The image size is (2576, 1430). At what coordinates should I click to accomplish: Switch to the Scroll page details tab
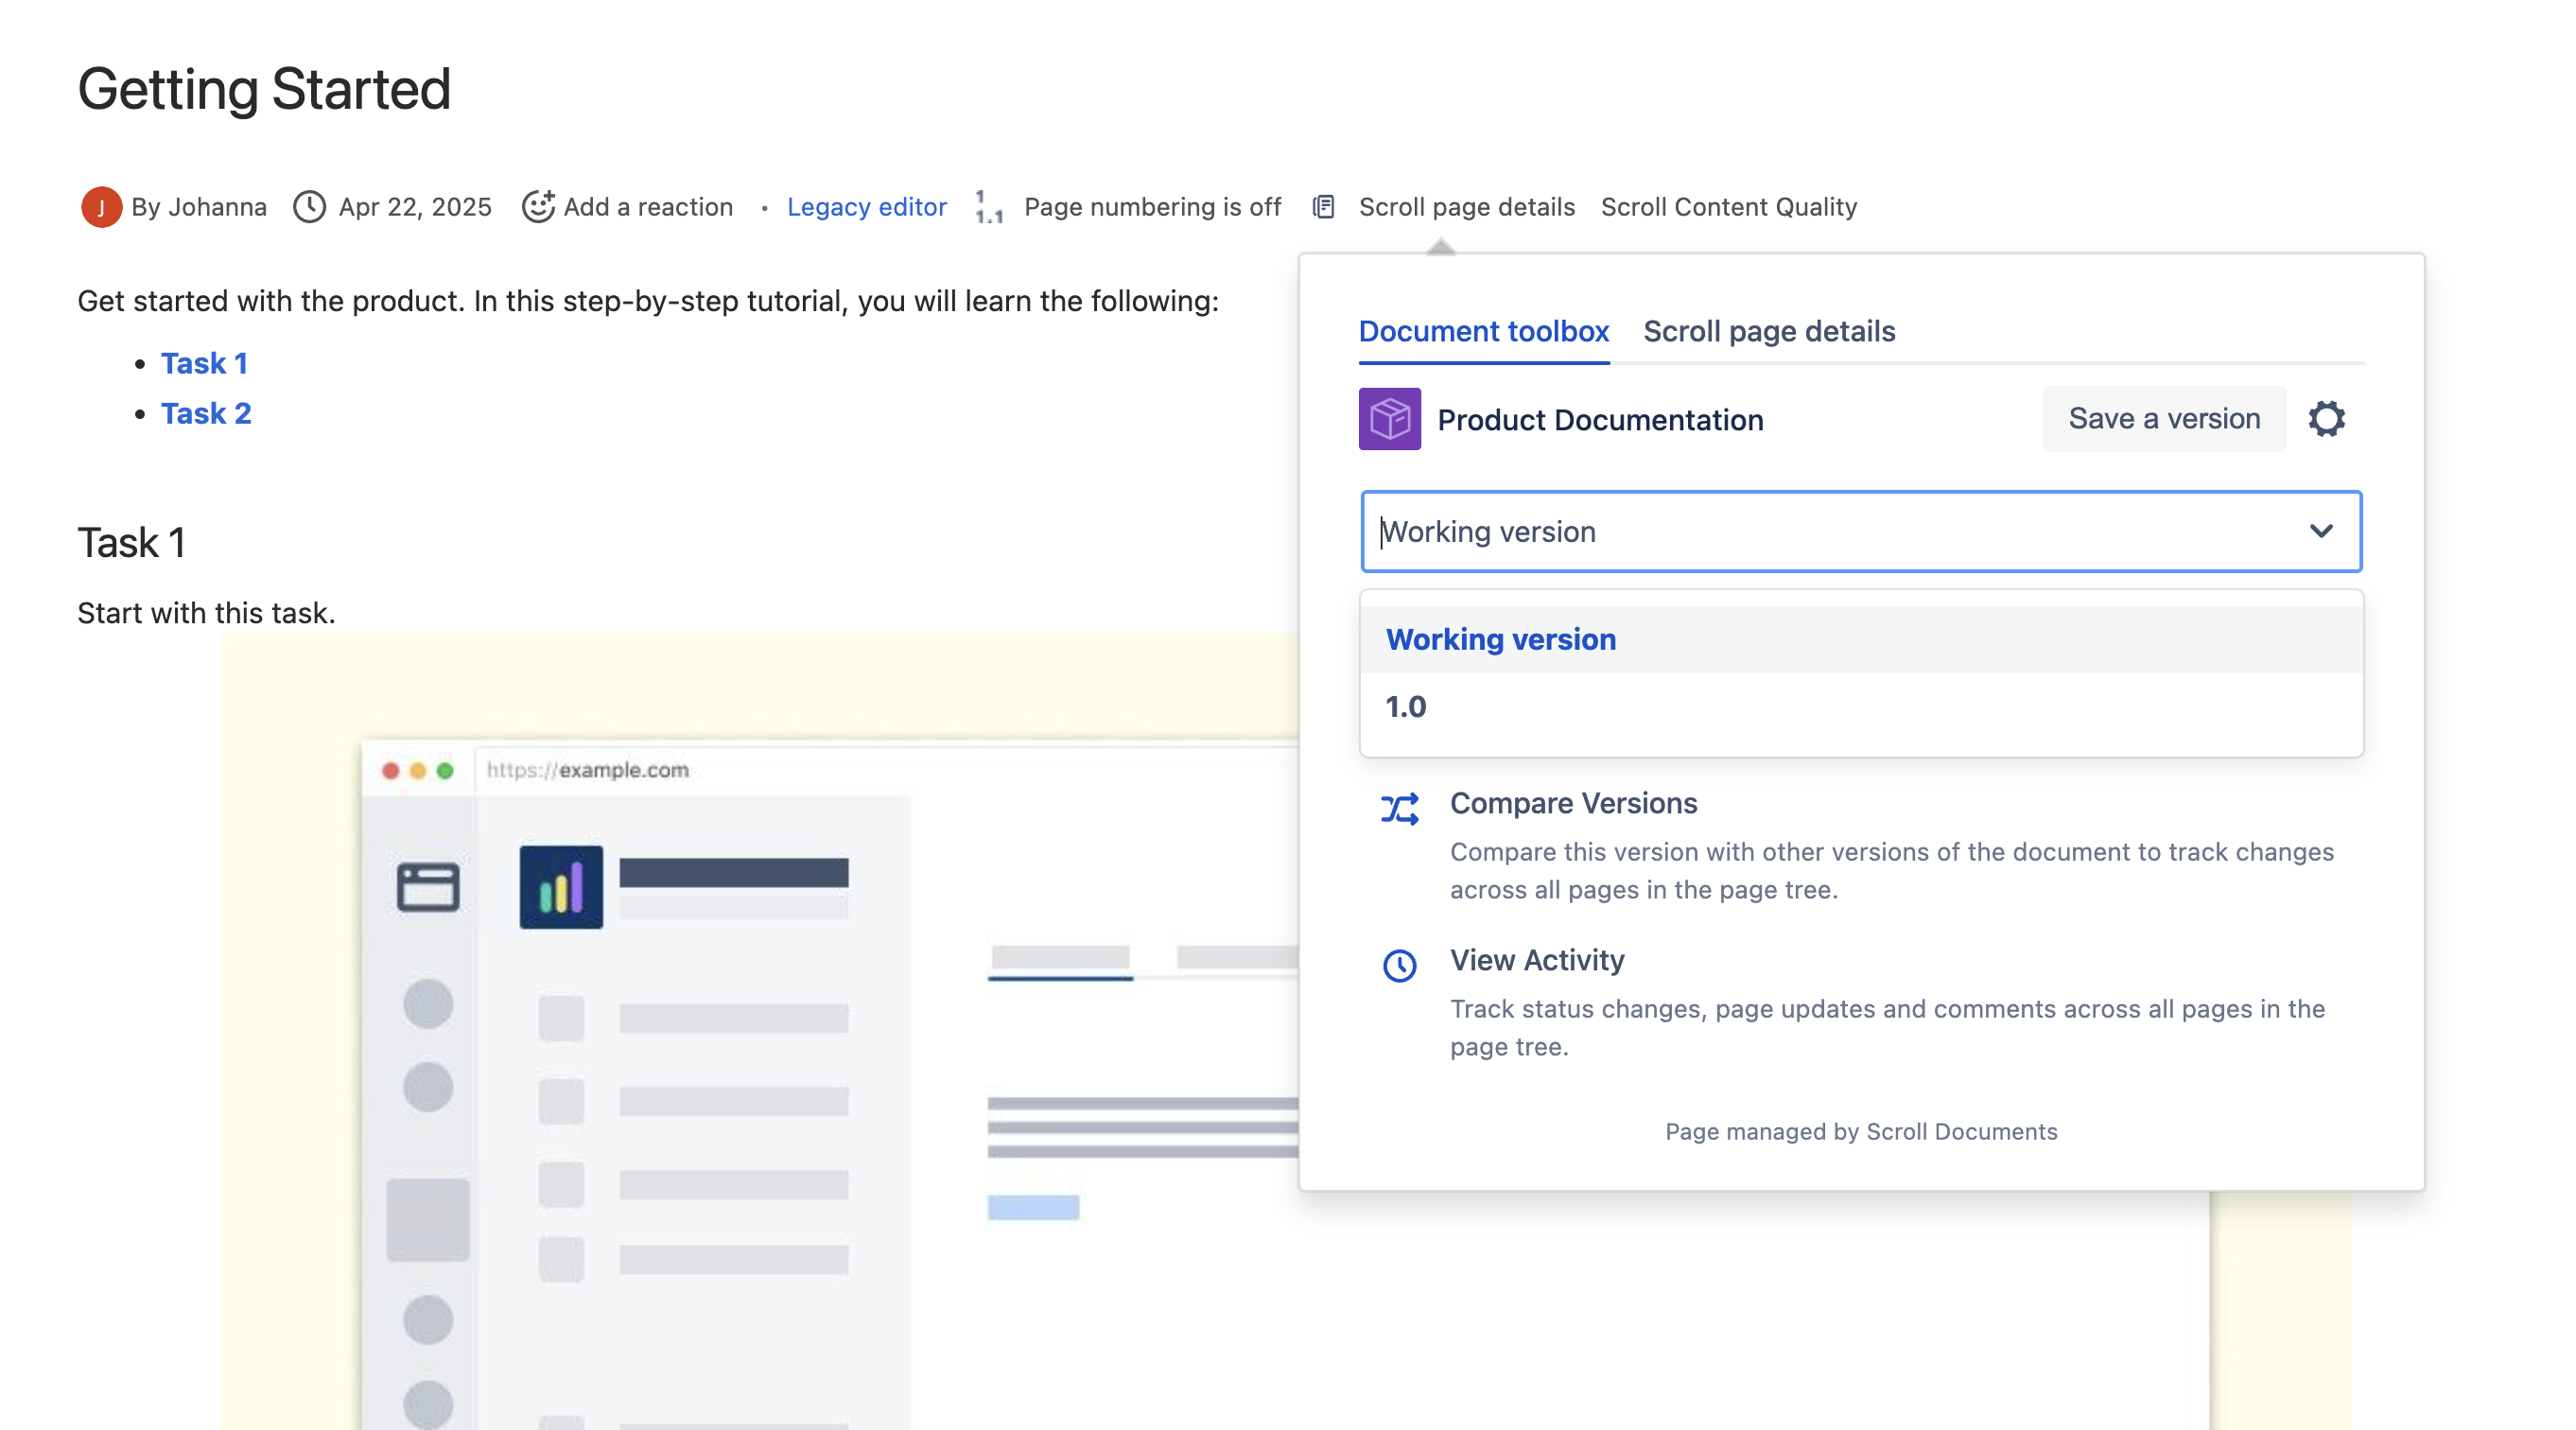[x=1768, y=331]
